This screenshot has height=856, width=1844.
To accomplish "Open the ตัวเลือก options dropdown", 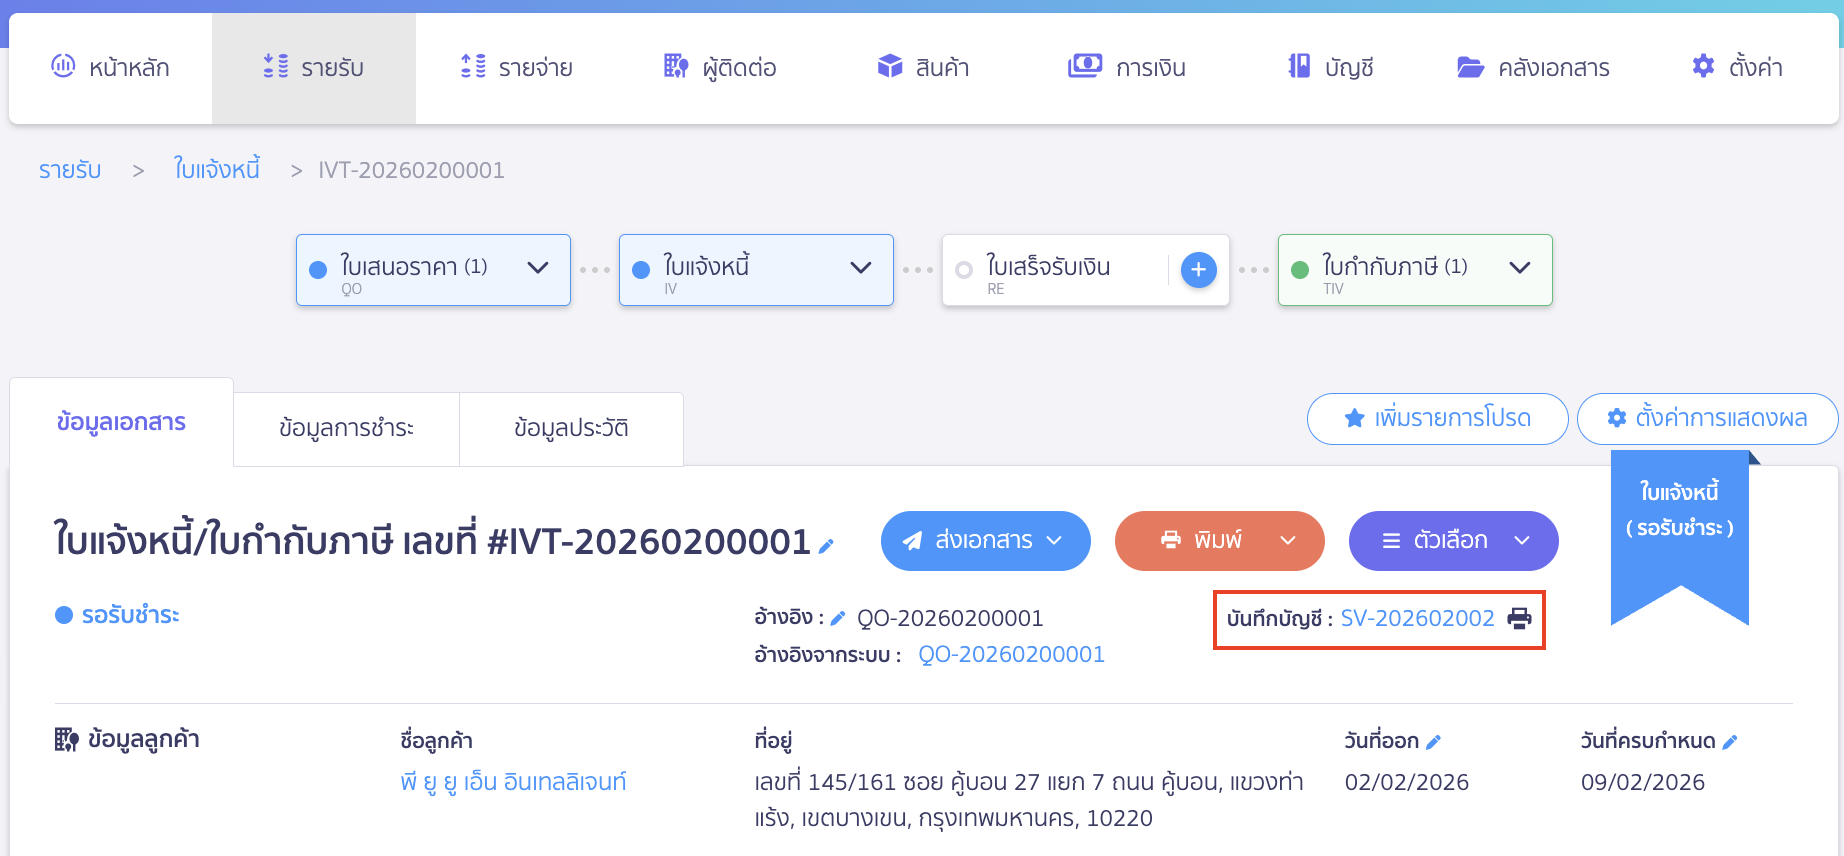I will pos(1453,541).
